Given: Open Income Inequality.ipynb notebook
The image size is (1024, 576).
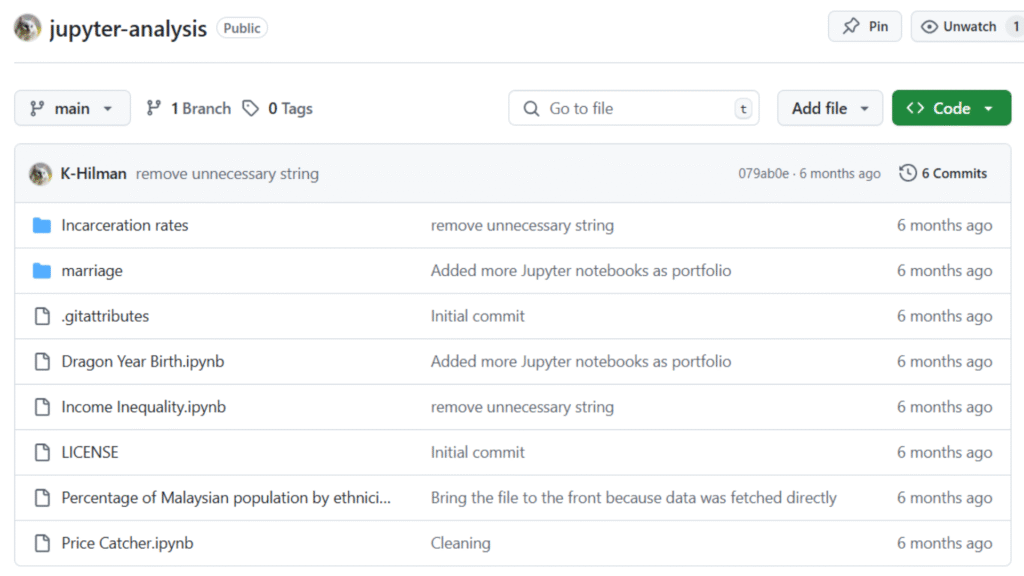Looking at the screenshot, I should point(144,407).
